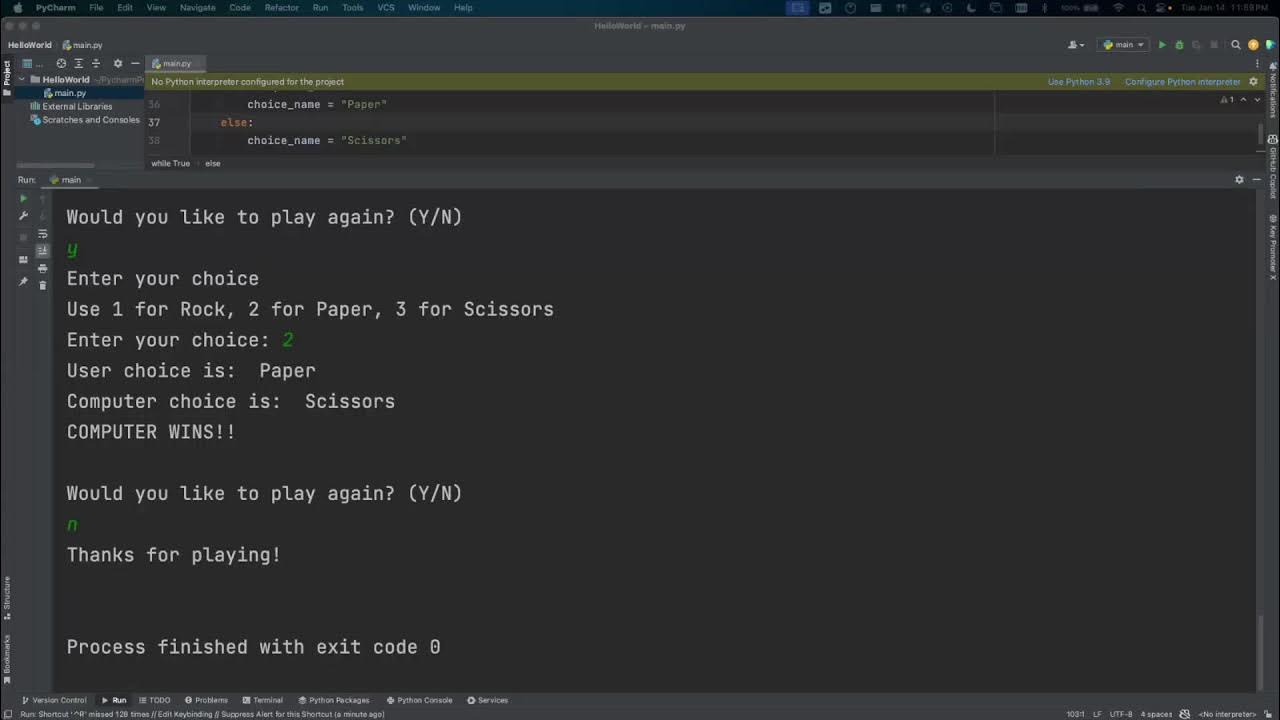Open Project panel gear options
1280x720 pixels.
[118, 63]
